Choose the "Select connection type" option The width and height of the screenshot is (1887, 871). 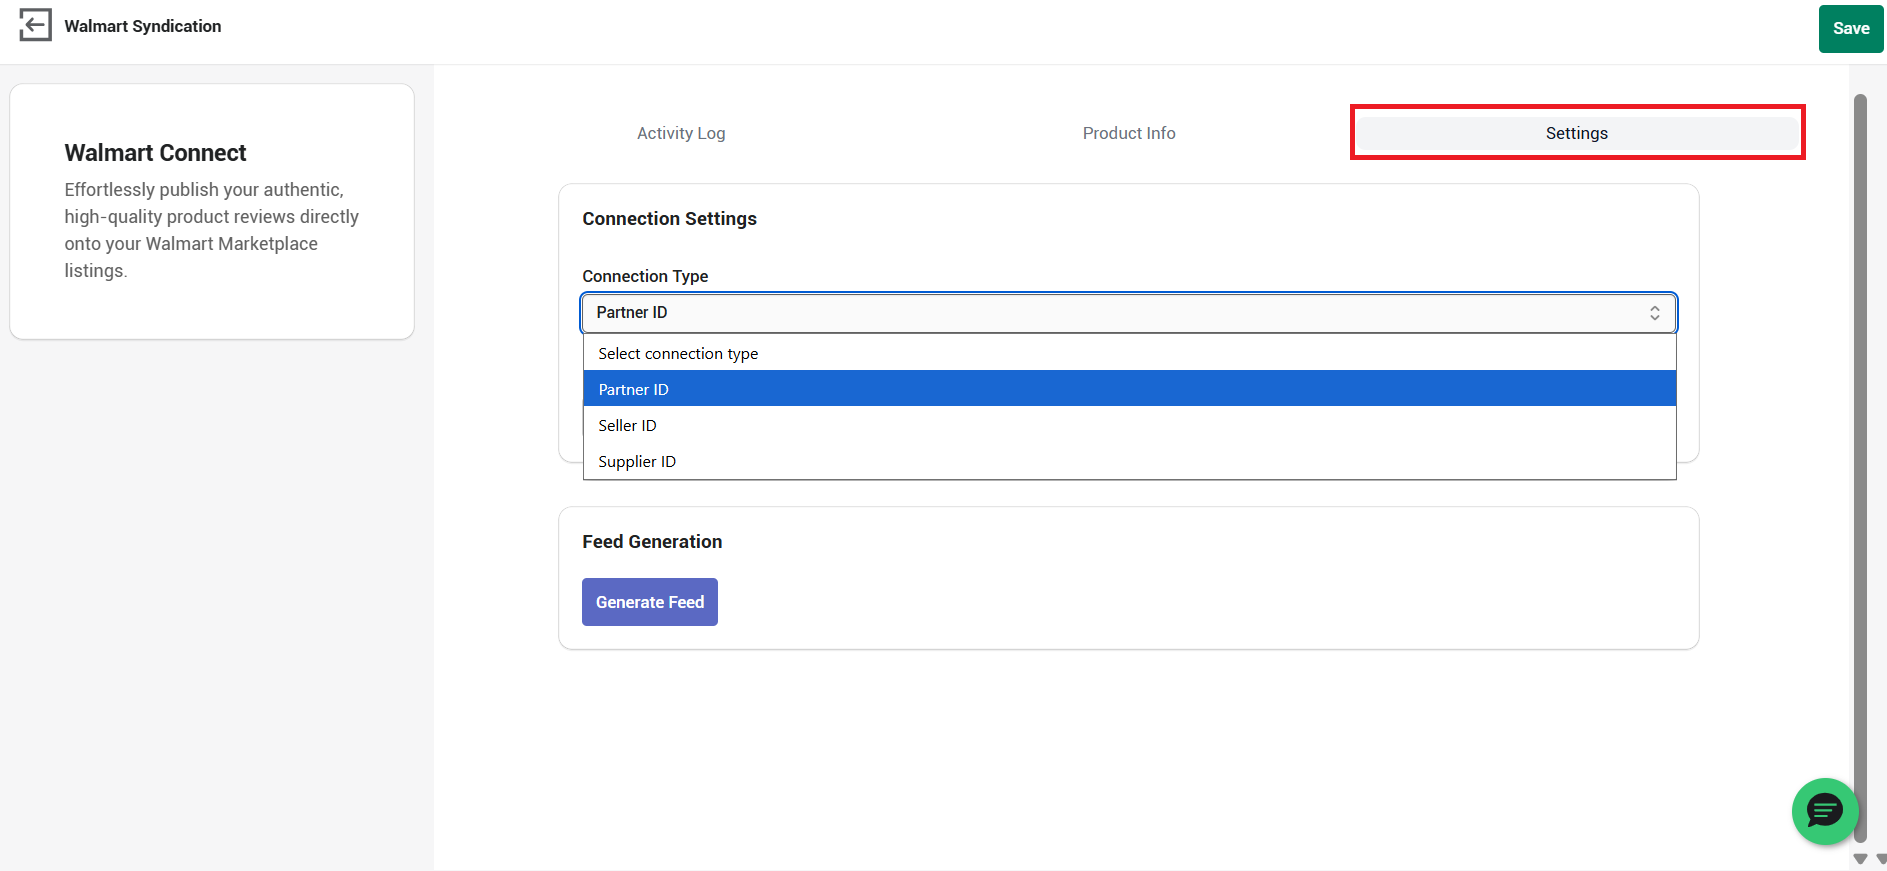[1129, 353]
